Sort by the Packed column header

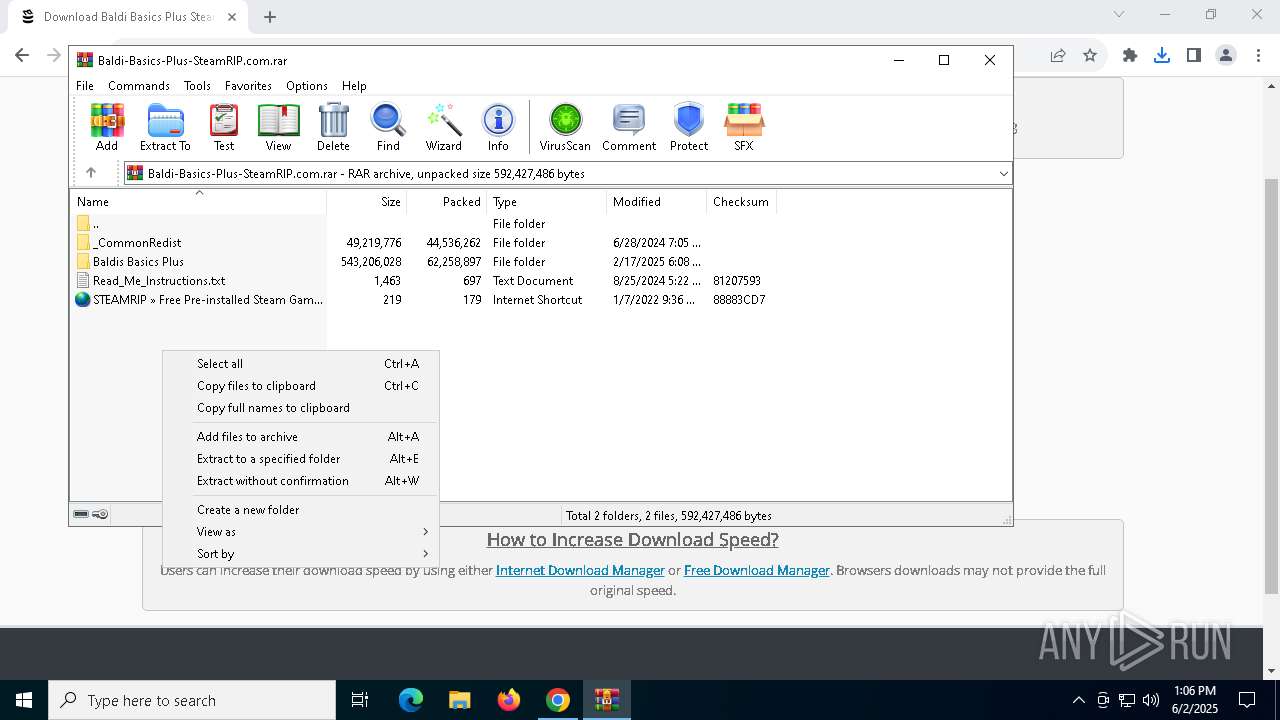coord(447,202)
